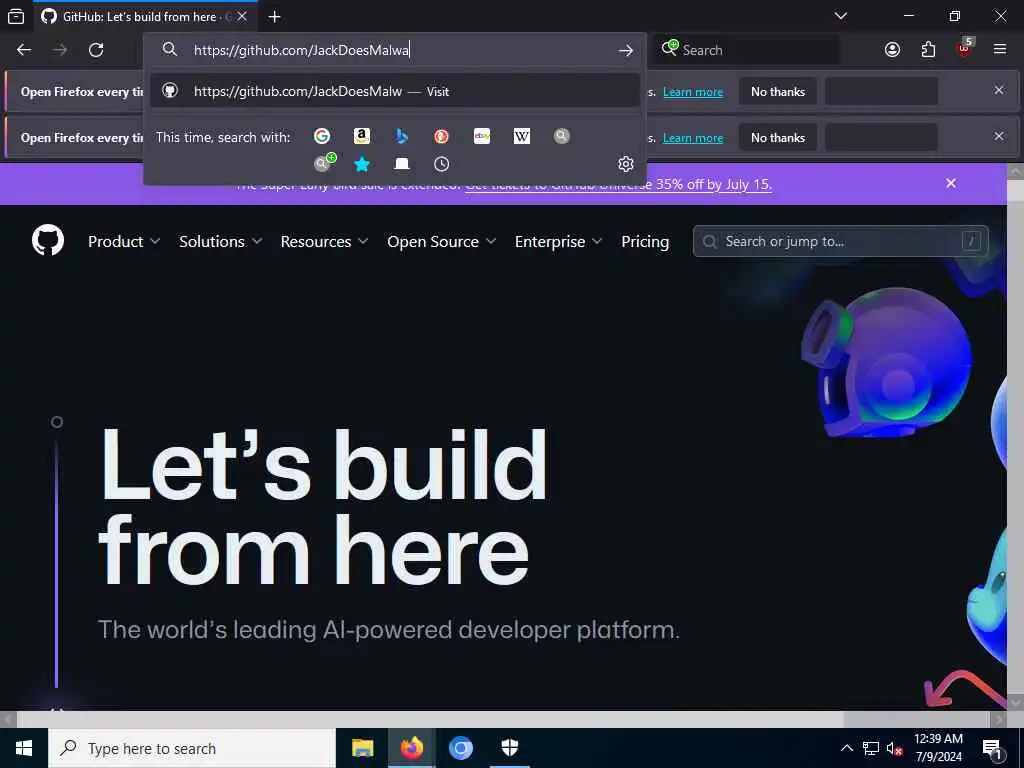
Task: Open the Extensions puzzle icon
Action: click(928, 50)
